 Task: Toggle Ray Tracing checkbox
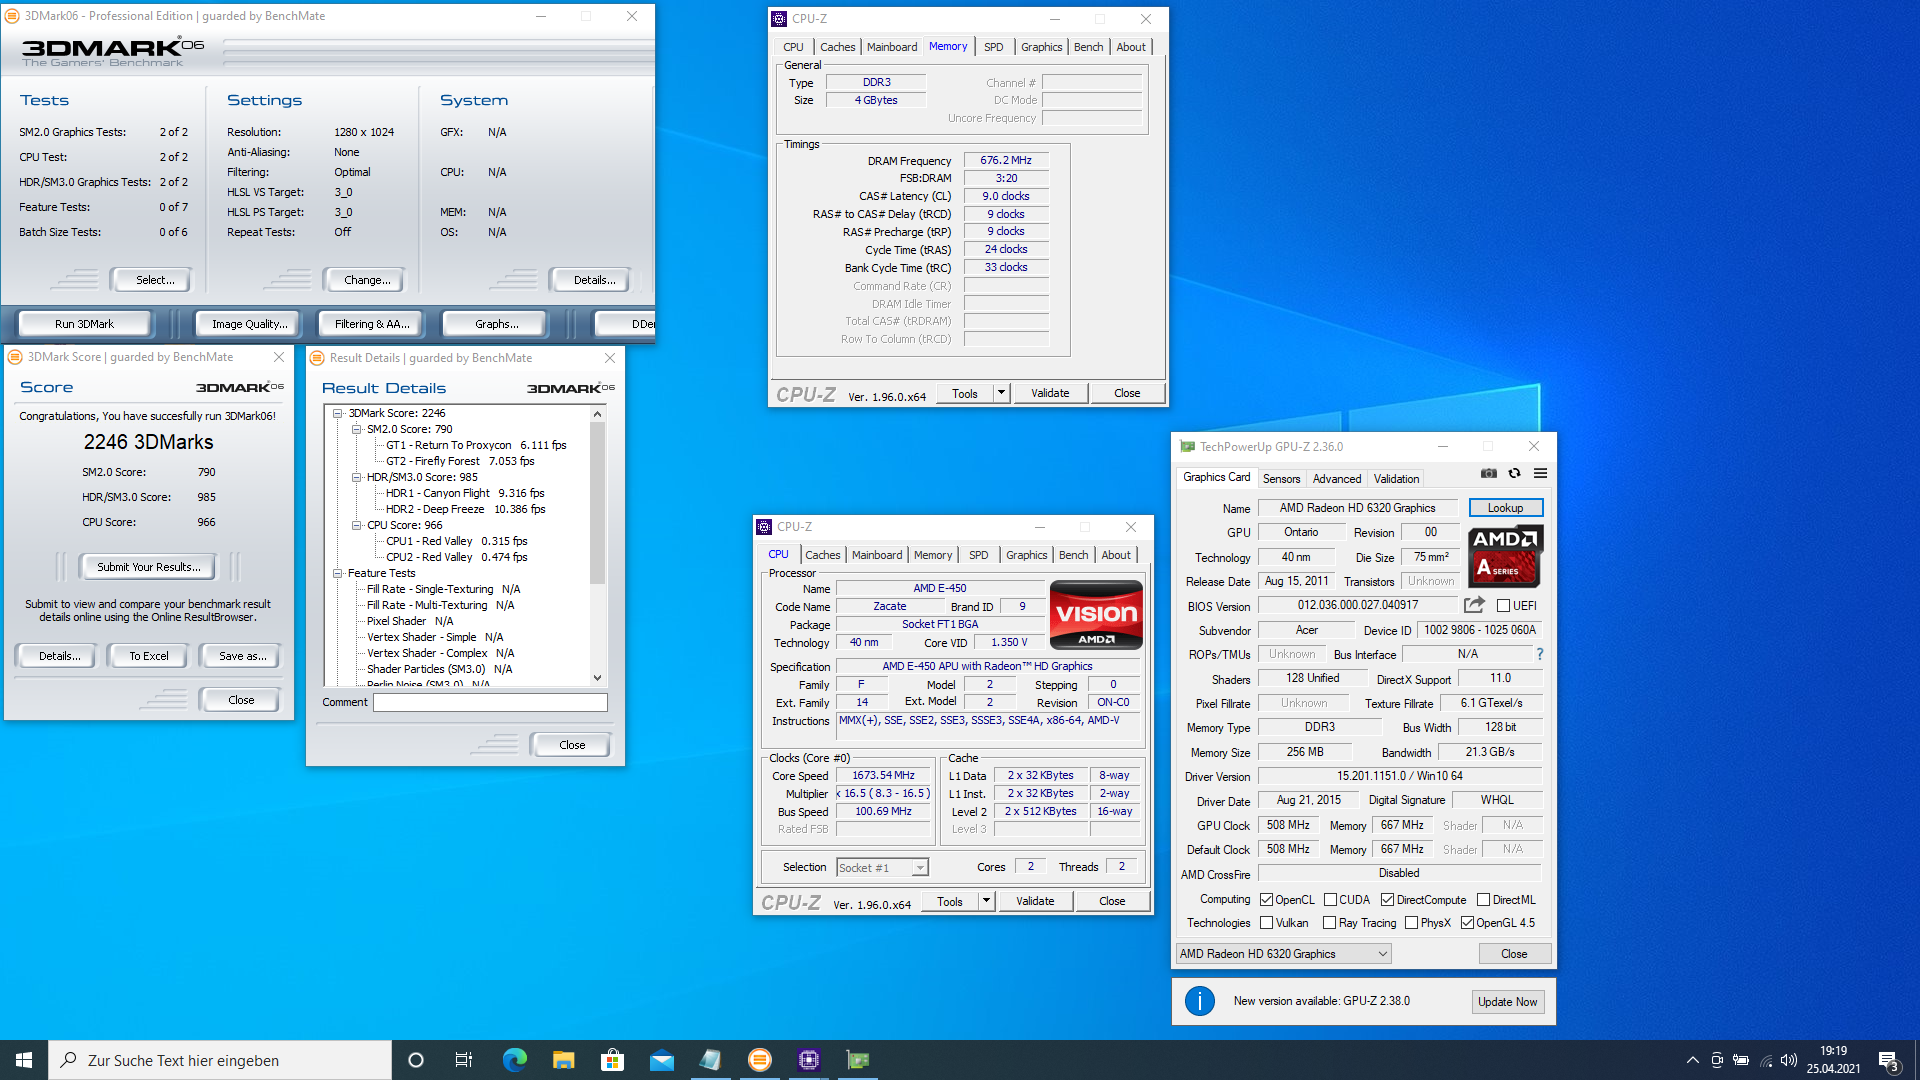click(1329, 923)
